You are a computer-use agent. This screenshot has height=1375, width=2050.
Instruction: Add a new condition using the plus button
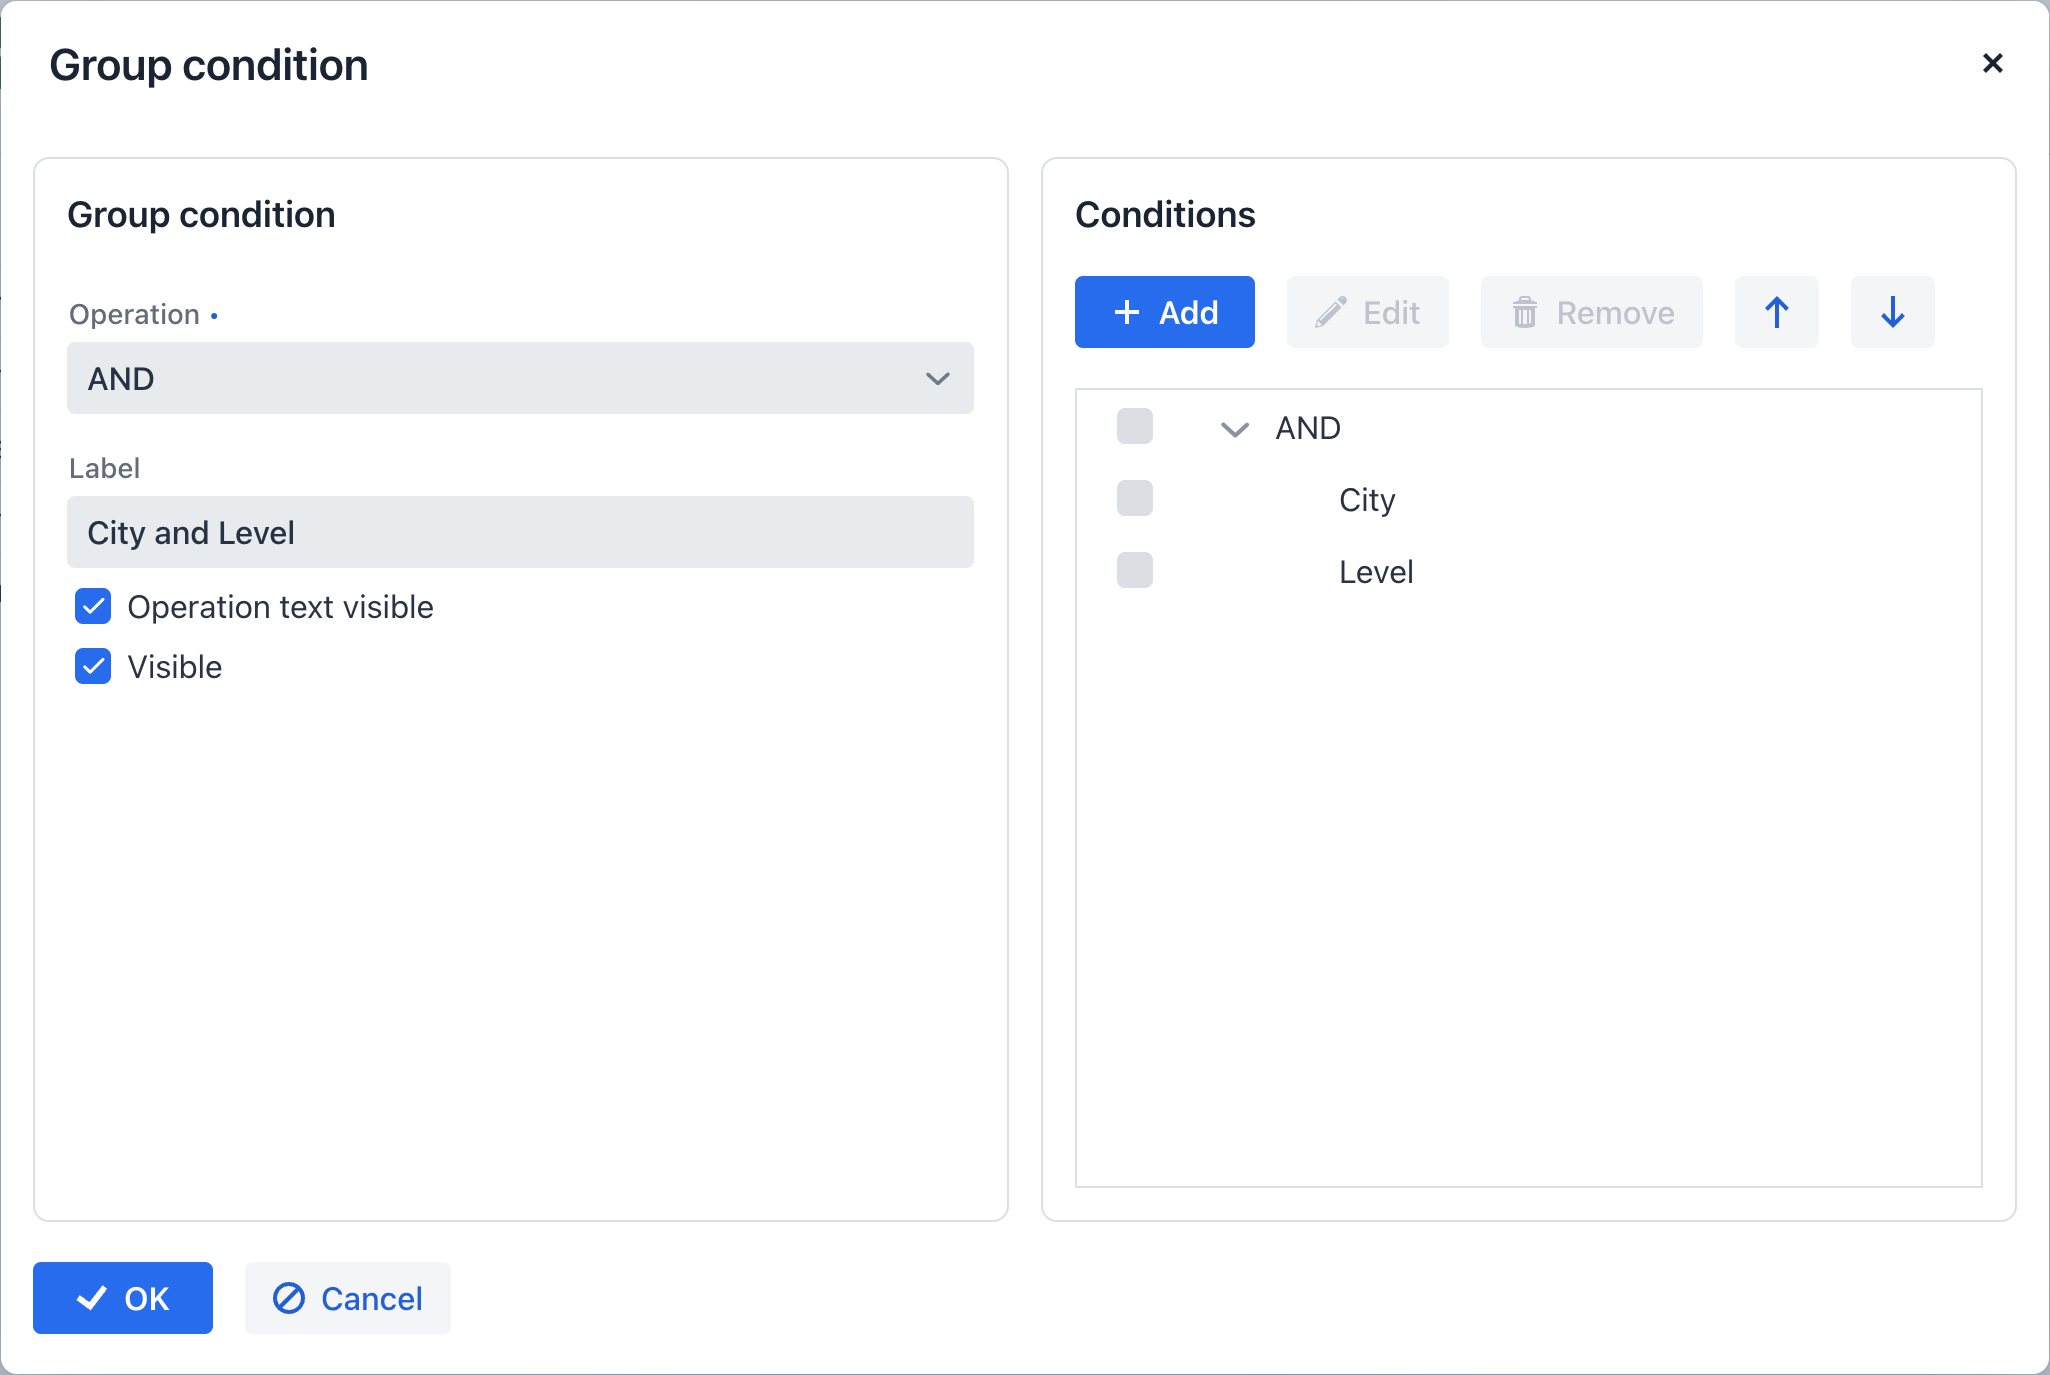(1164, 312)
